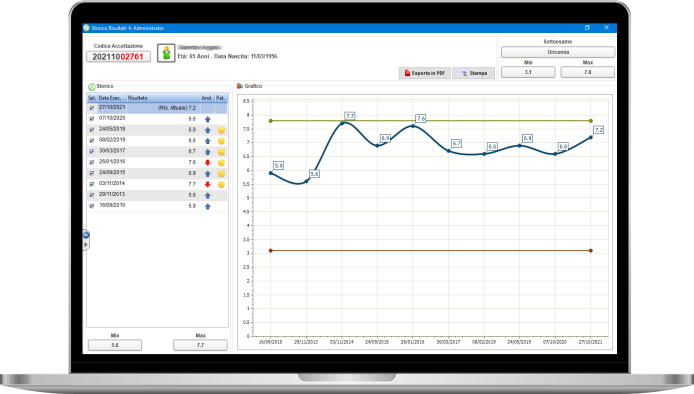Click the red down arrow for 26/01/2016
This screenshot has height=394, width=694.
pyautogui.click(x=208, y=162)
